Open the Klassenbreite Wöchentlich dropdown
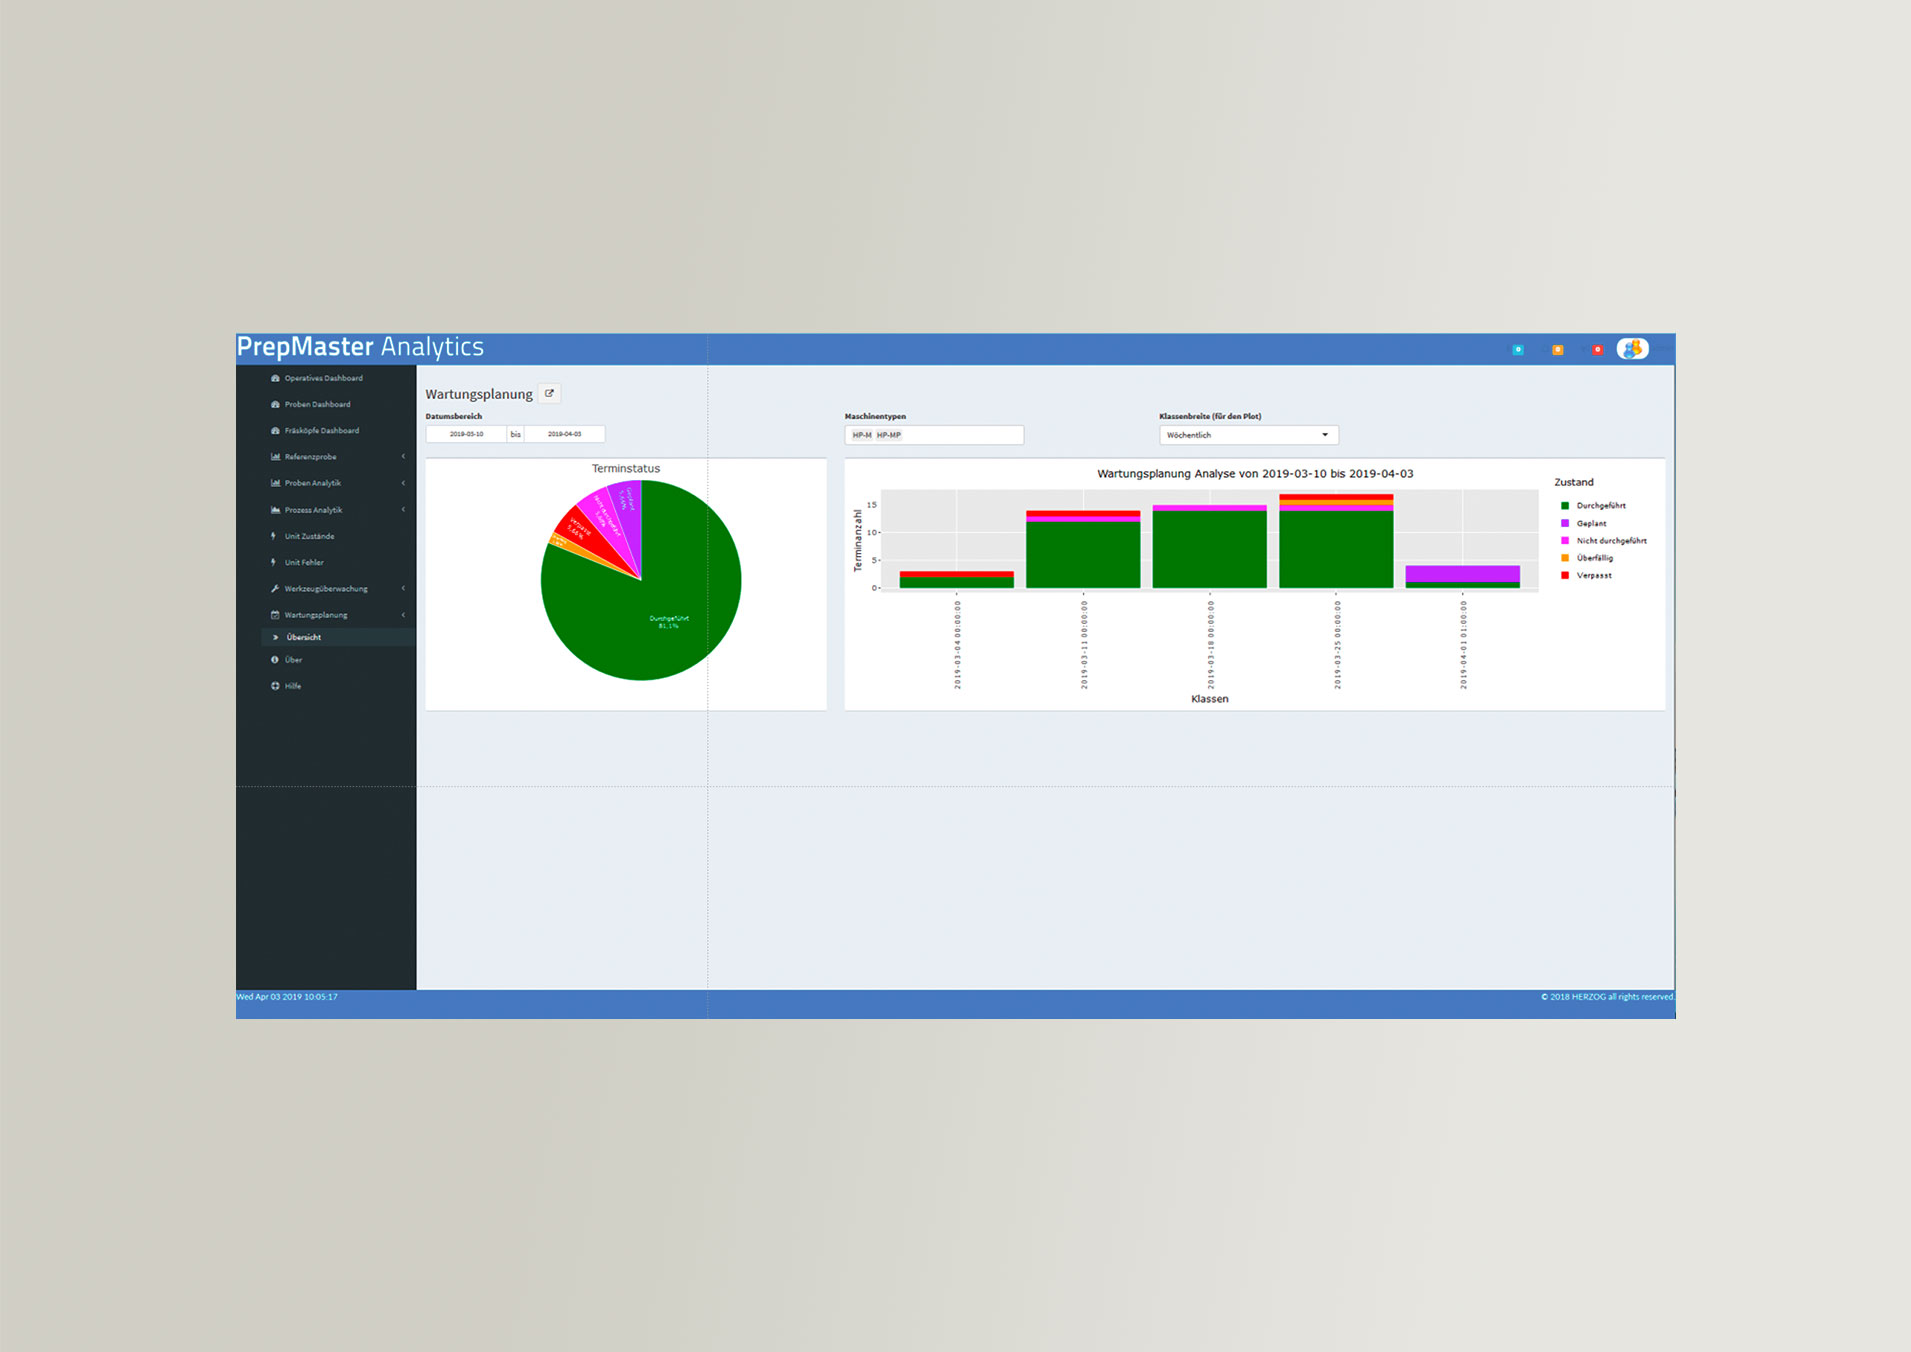1911x1352 pixels. point(1248,435)
